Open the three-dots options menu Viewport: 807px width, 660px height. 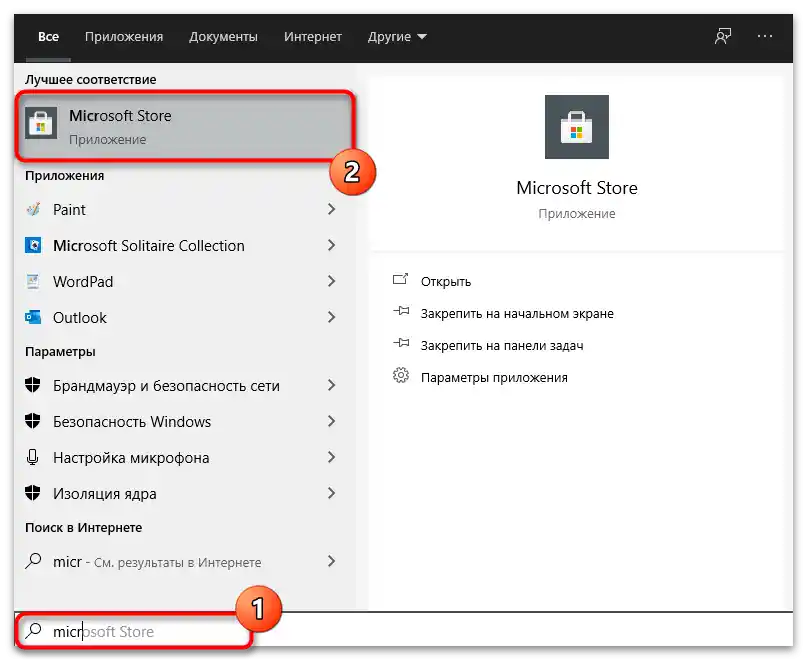[764, 37]
